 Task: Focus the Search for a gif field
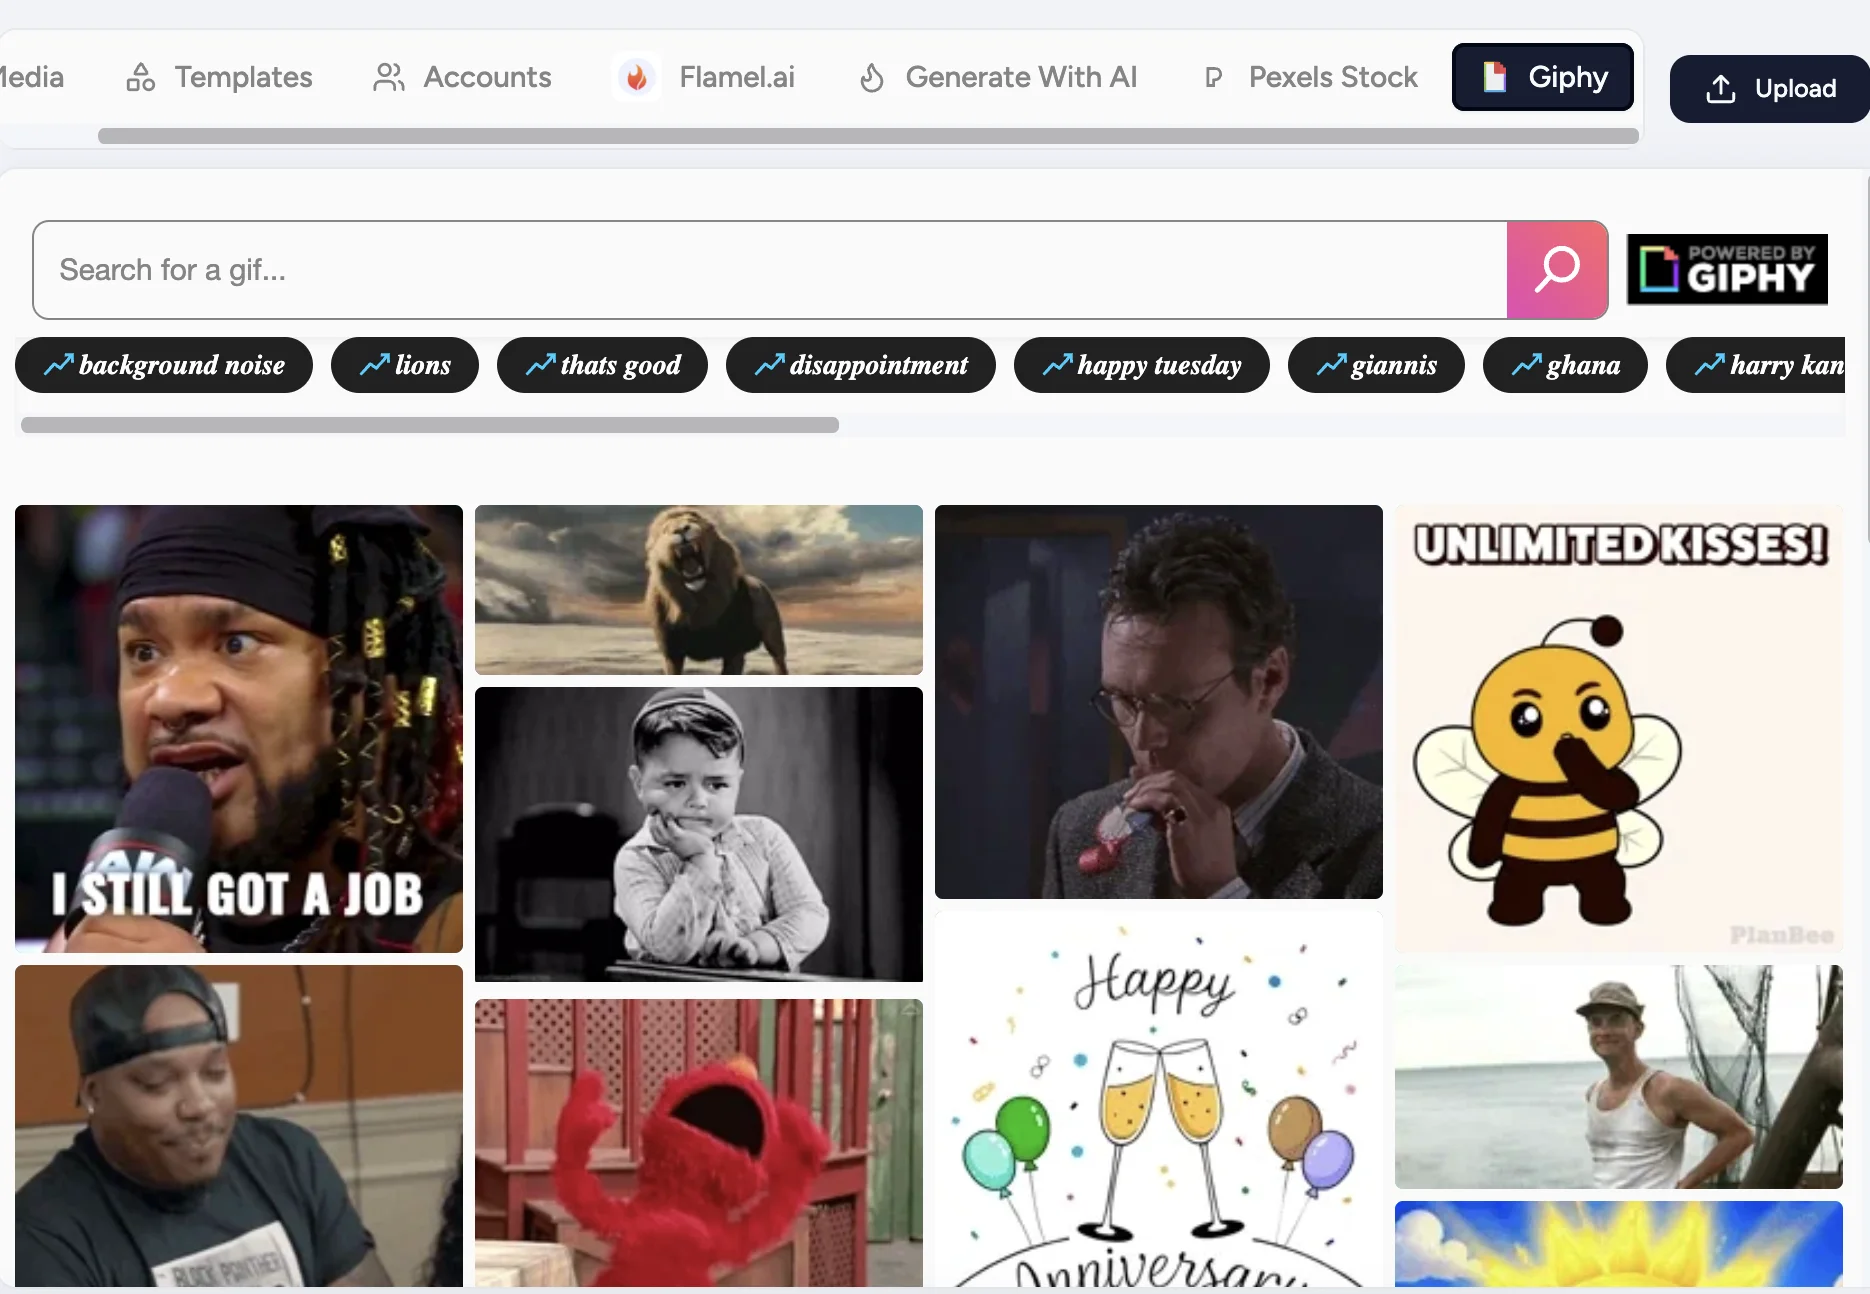[770, 270]
